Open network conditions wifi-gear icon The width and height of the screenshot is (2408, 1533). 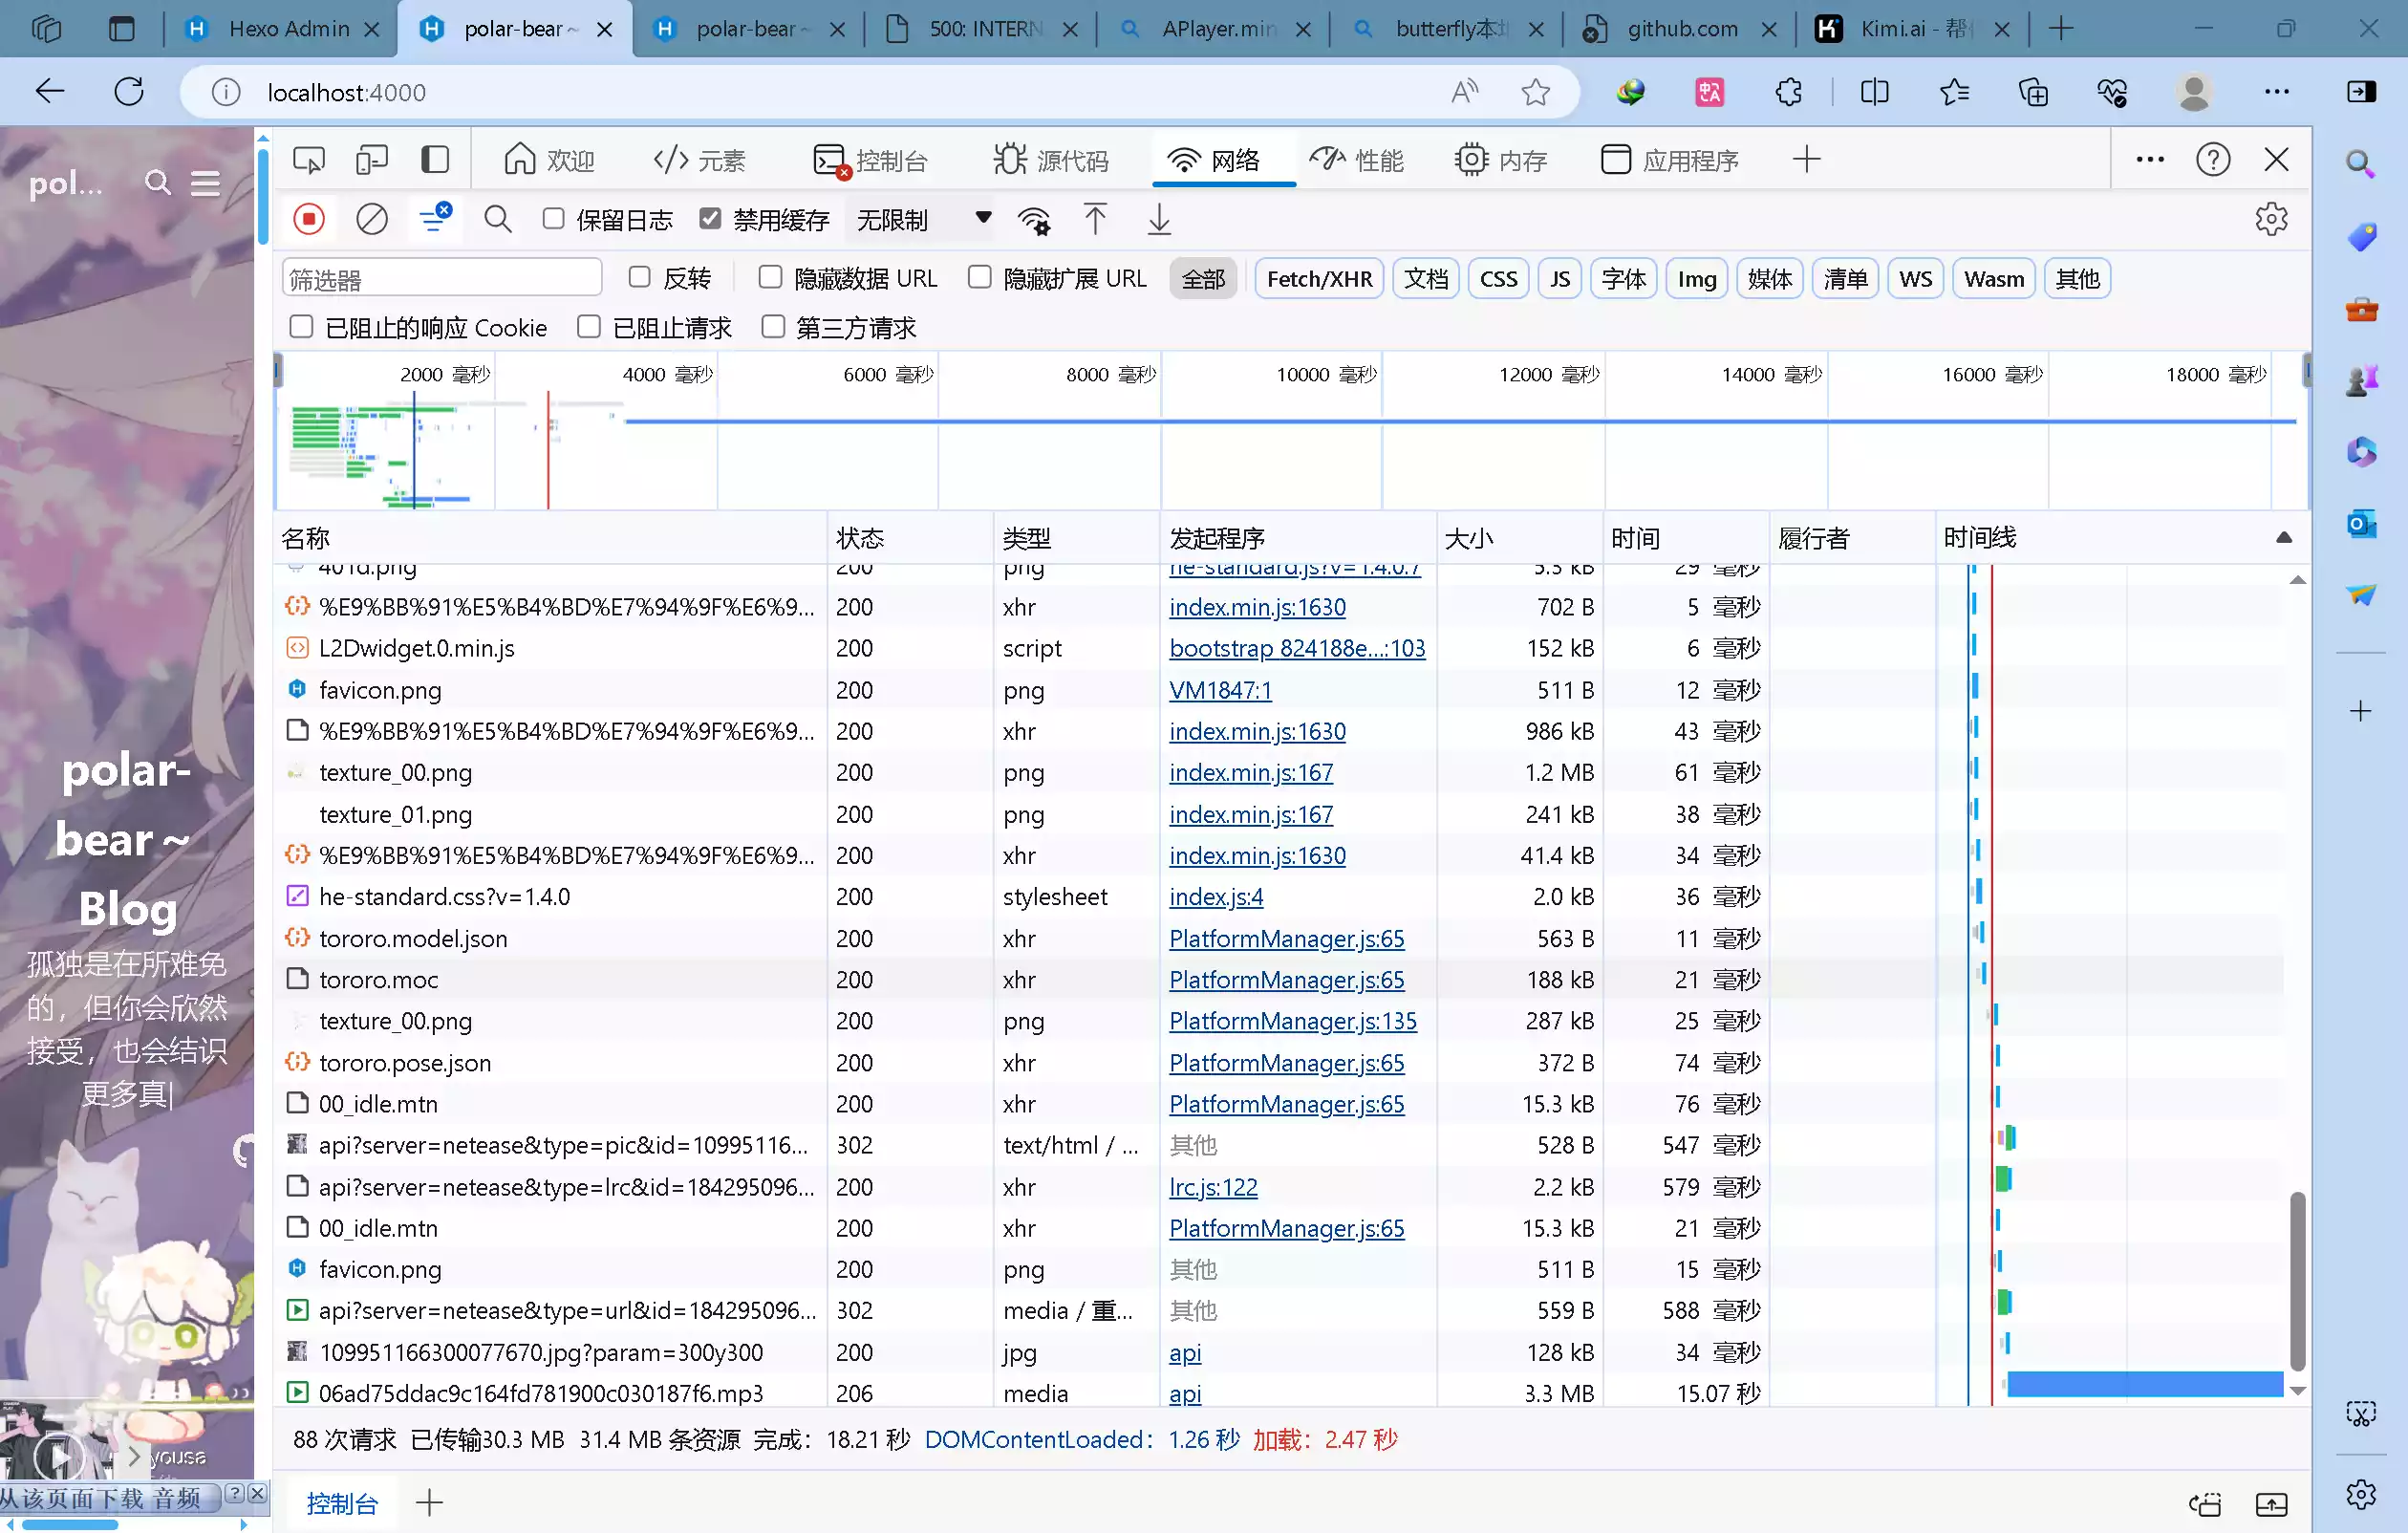pyautogui.click(x=1034, y=220)
